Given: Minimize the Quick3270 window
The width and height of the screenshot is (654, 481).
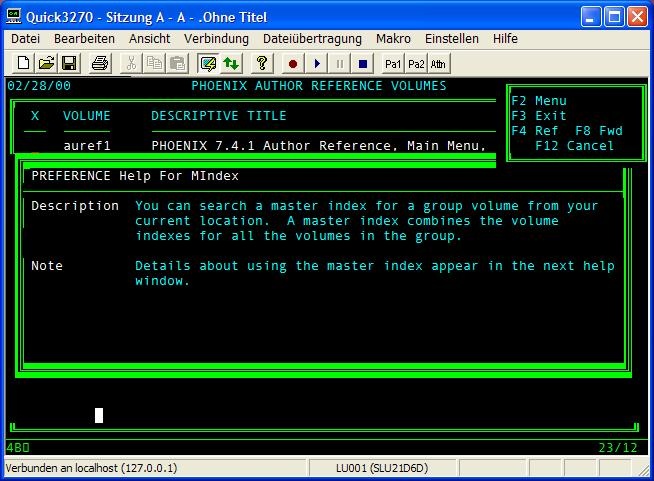Looking at the screenshot, I should pyautogui.click(x=591, y=17).
